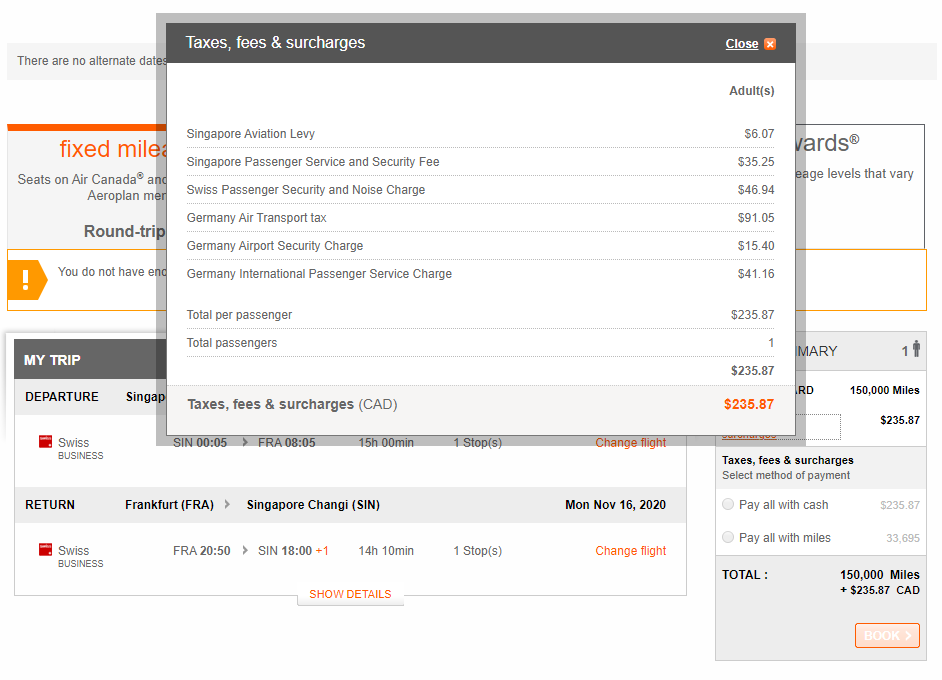Click the fixed mileage heading

tap(113, 149)
